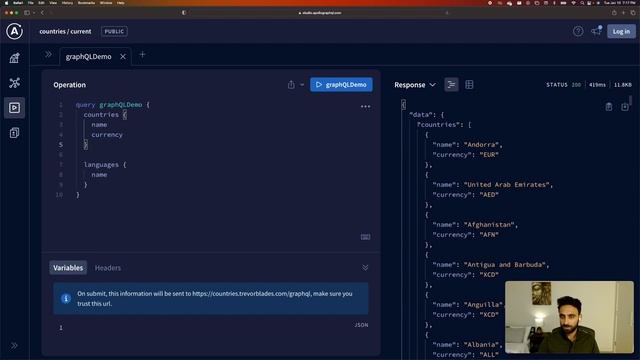Click the countries / current graph title
640x360 pixels.
point(65,31)
